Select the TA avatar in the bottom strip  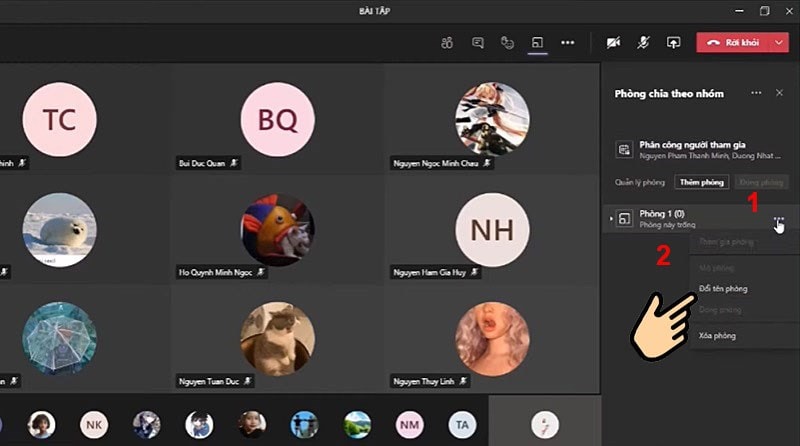point(462,425)
